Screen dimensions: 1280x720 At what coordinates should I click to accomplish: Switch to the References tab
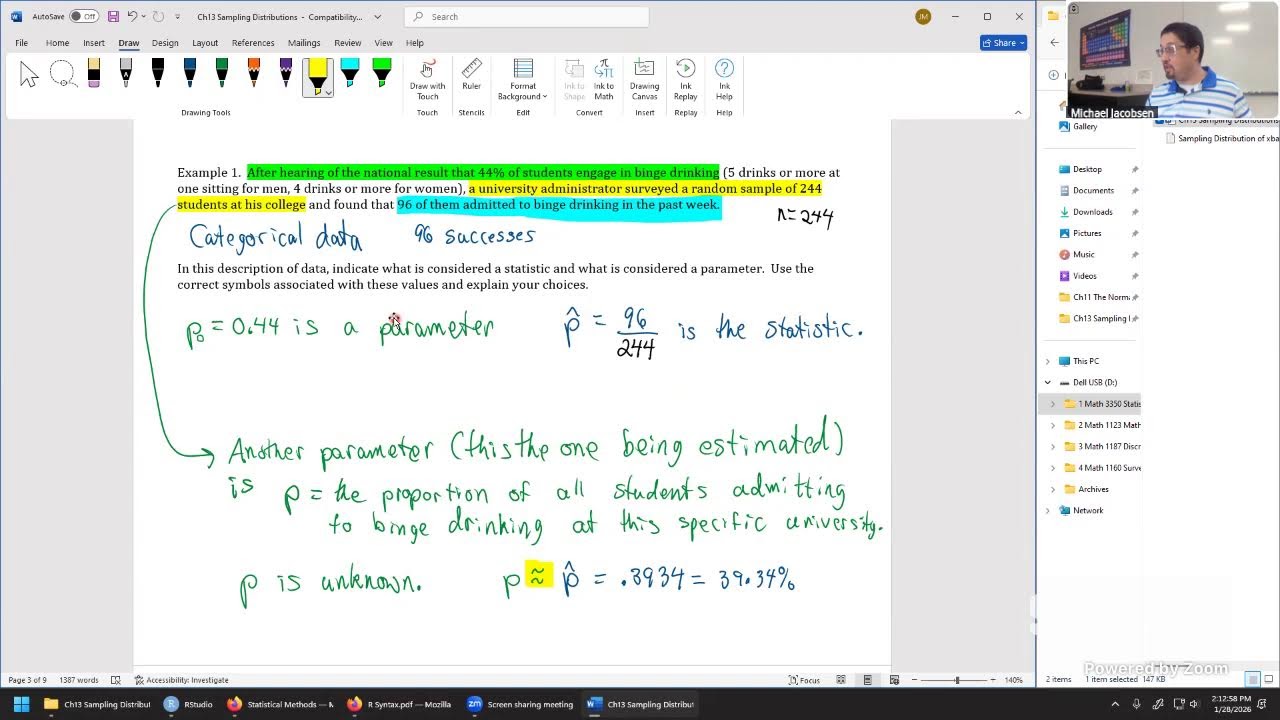[253, 43]
